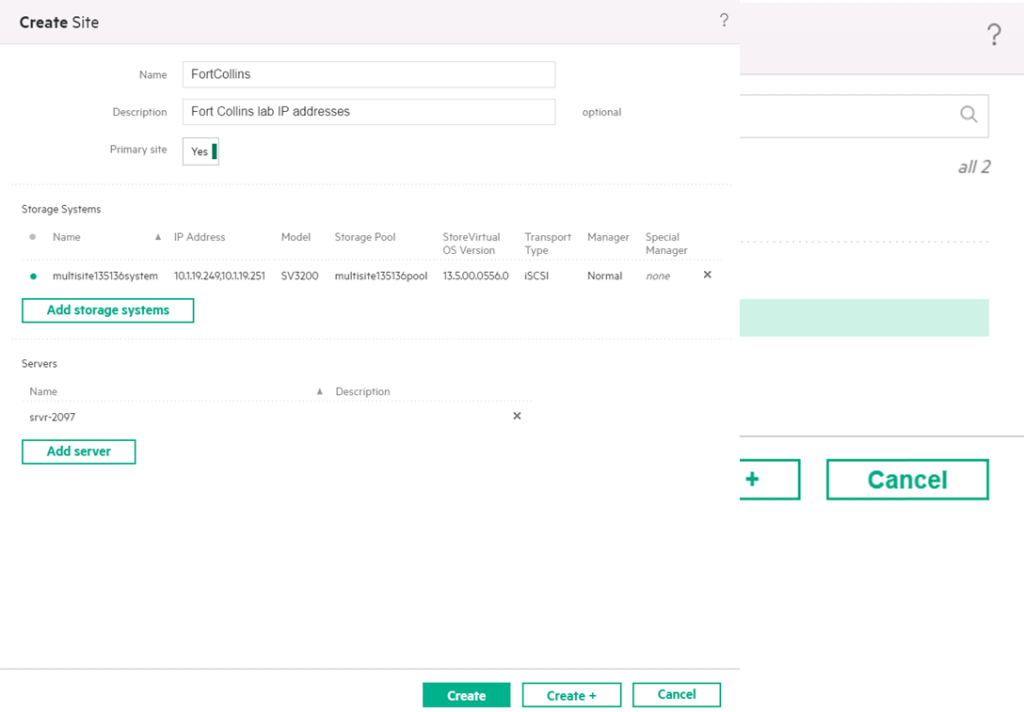The height and width of the screenshot is (712, 1024).
Task: Click the highlighted green row in background window
Action: [864, 318]
